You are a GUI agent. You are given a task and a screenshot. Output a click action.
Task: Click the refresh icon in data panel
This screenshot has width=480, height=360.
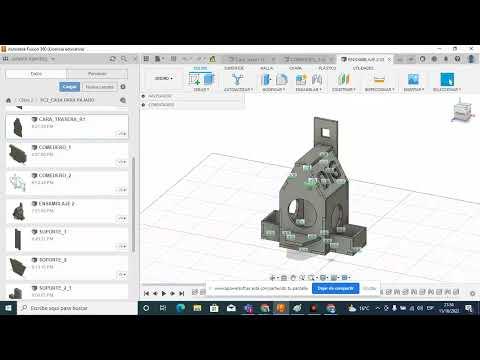[x=113, y=59]
